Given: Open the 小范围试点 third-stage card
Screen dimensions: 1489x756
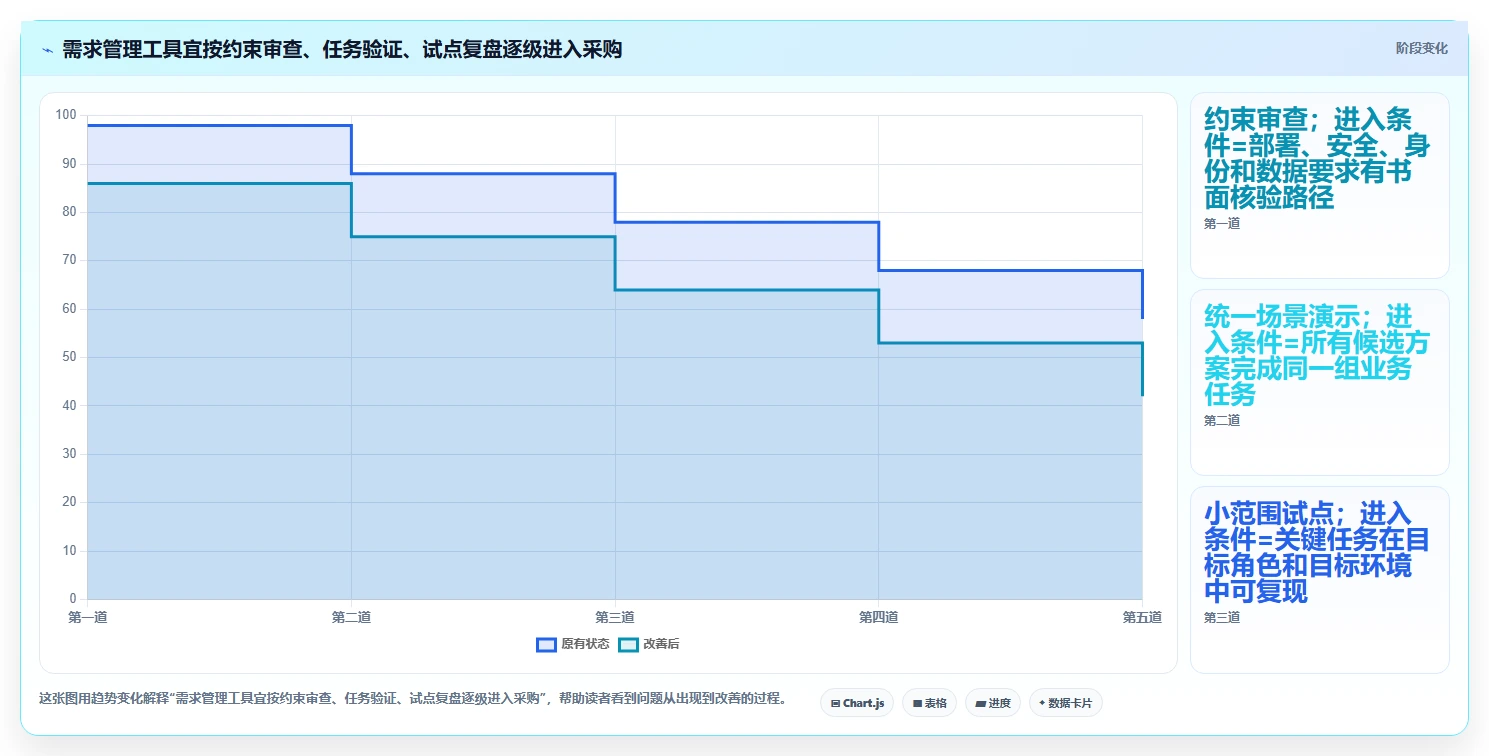Looking at the screenshot, I should pos(1319,579).
